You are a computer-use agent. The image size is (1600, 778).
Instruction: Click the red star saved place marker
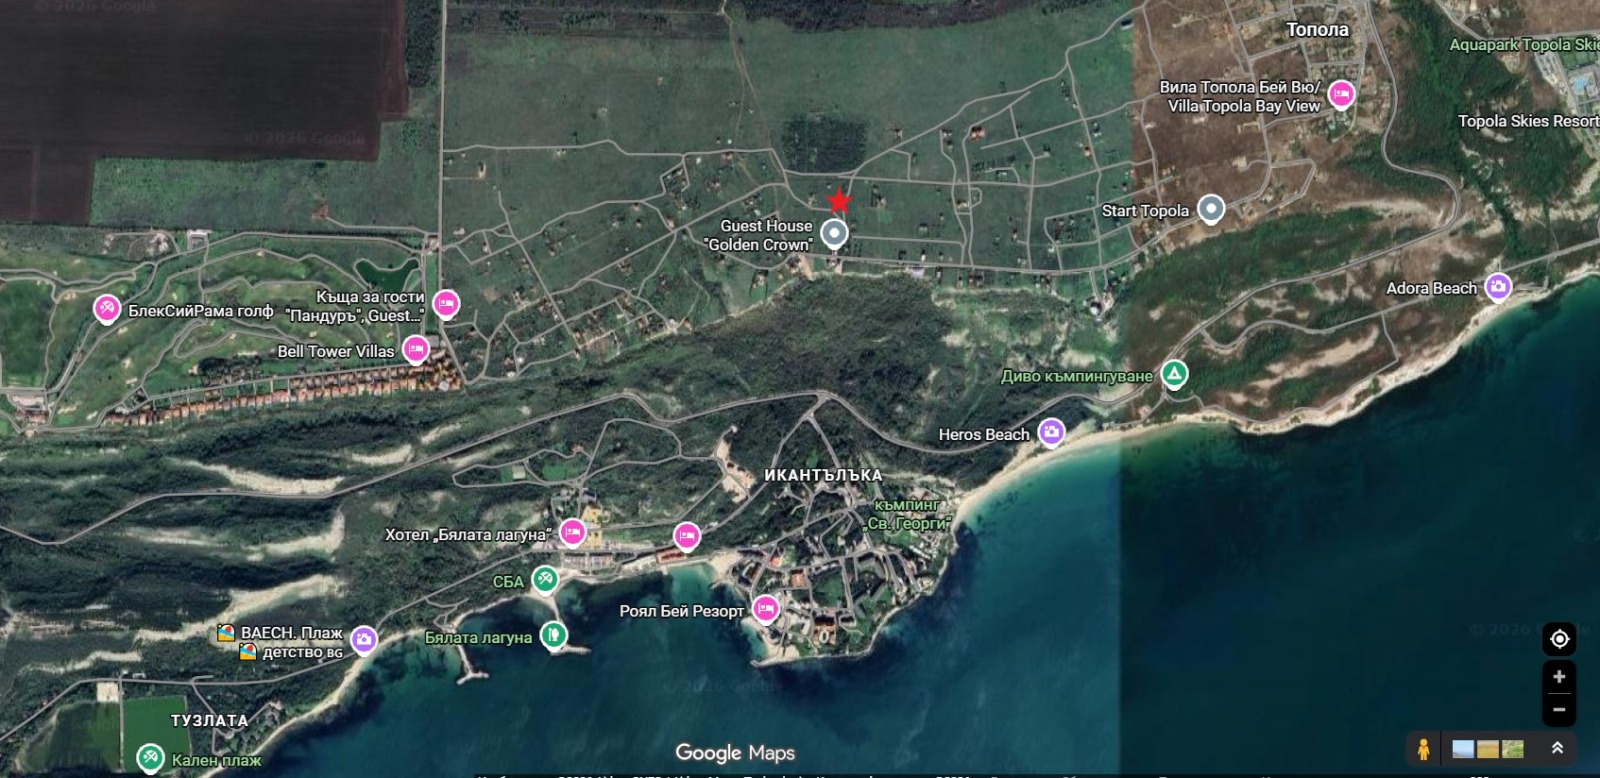coord(839,202)
